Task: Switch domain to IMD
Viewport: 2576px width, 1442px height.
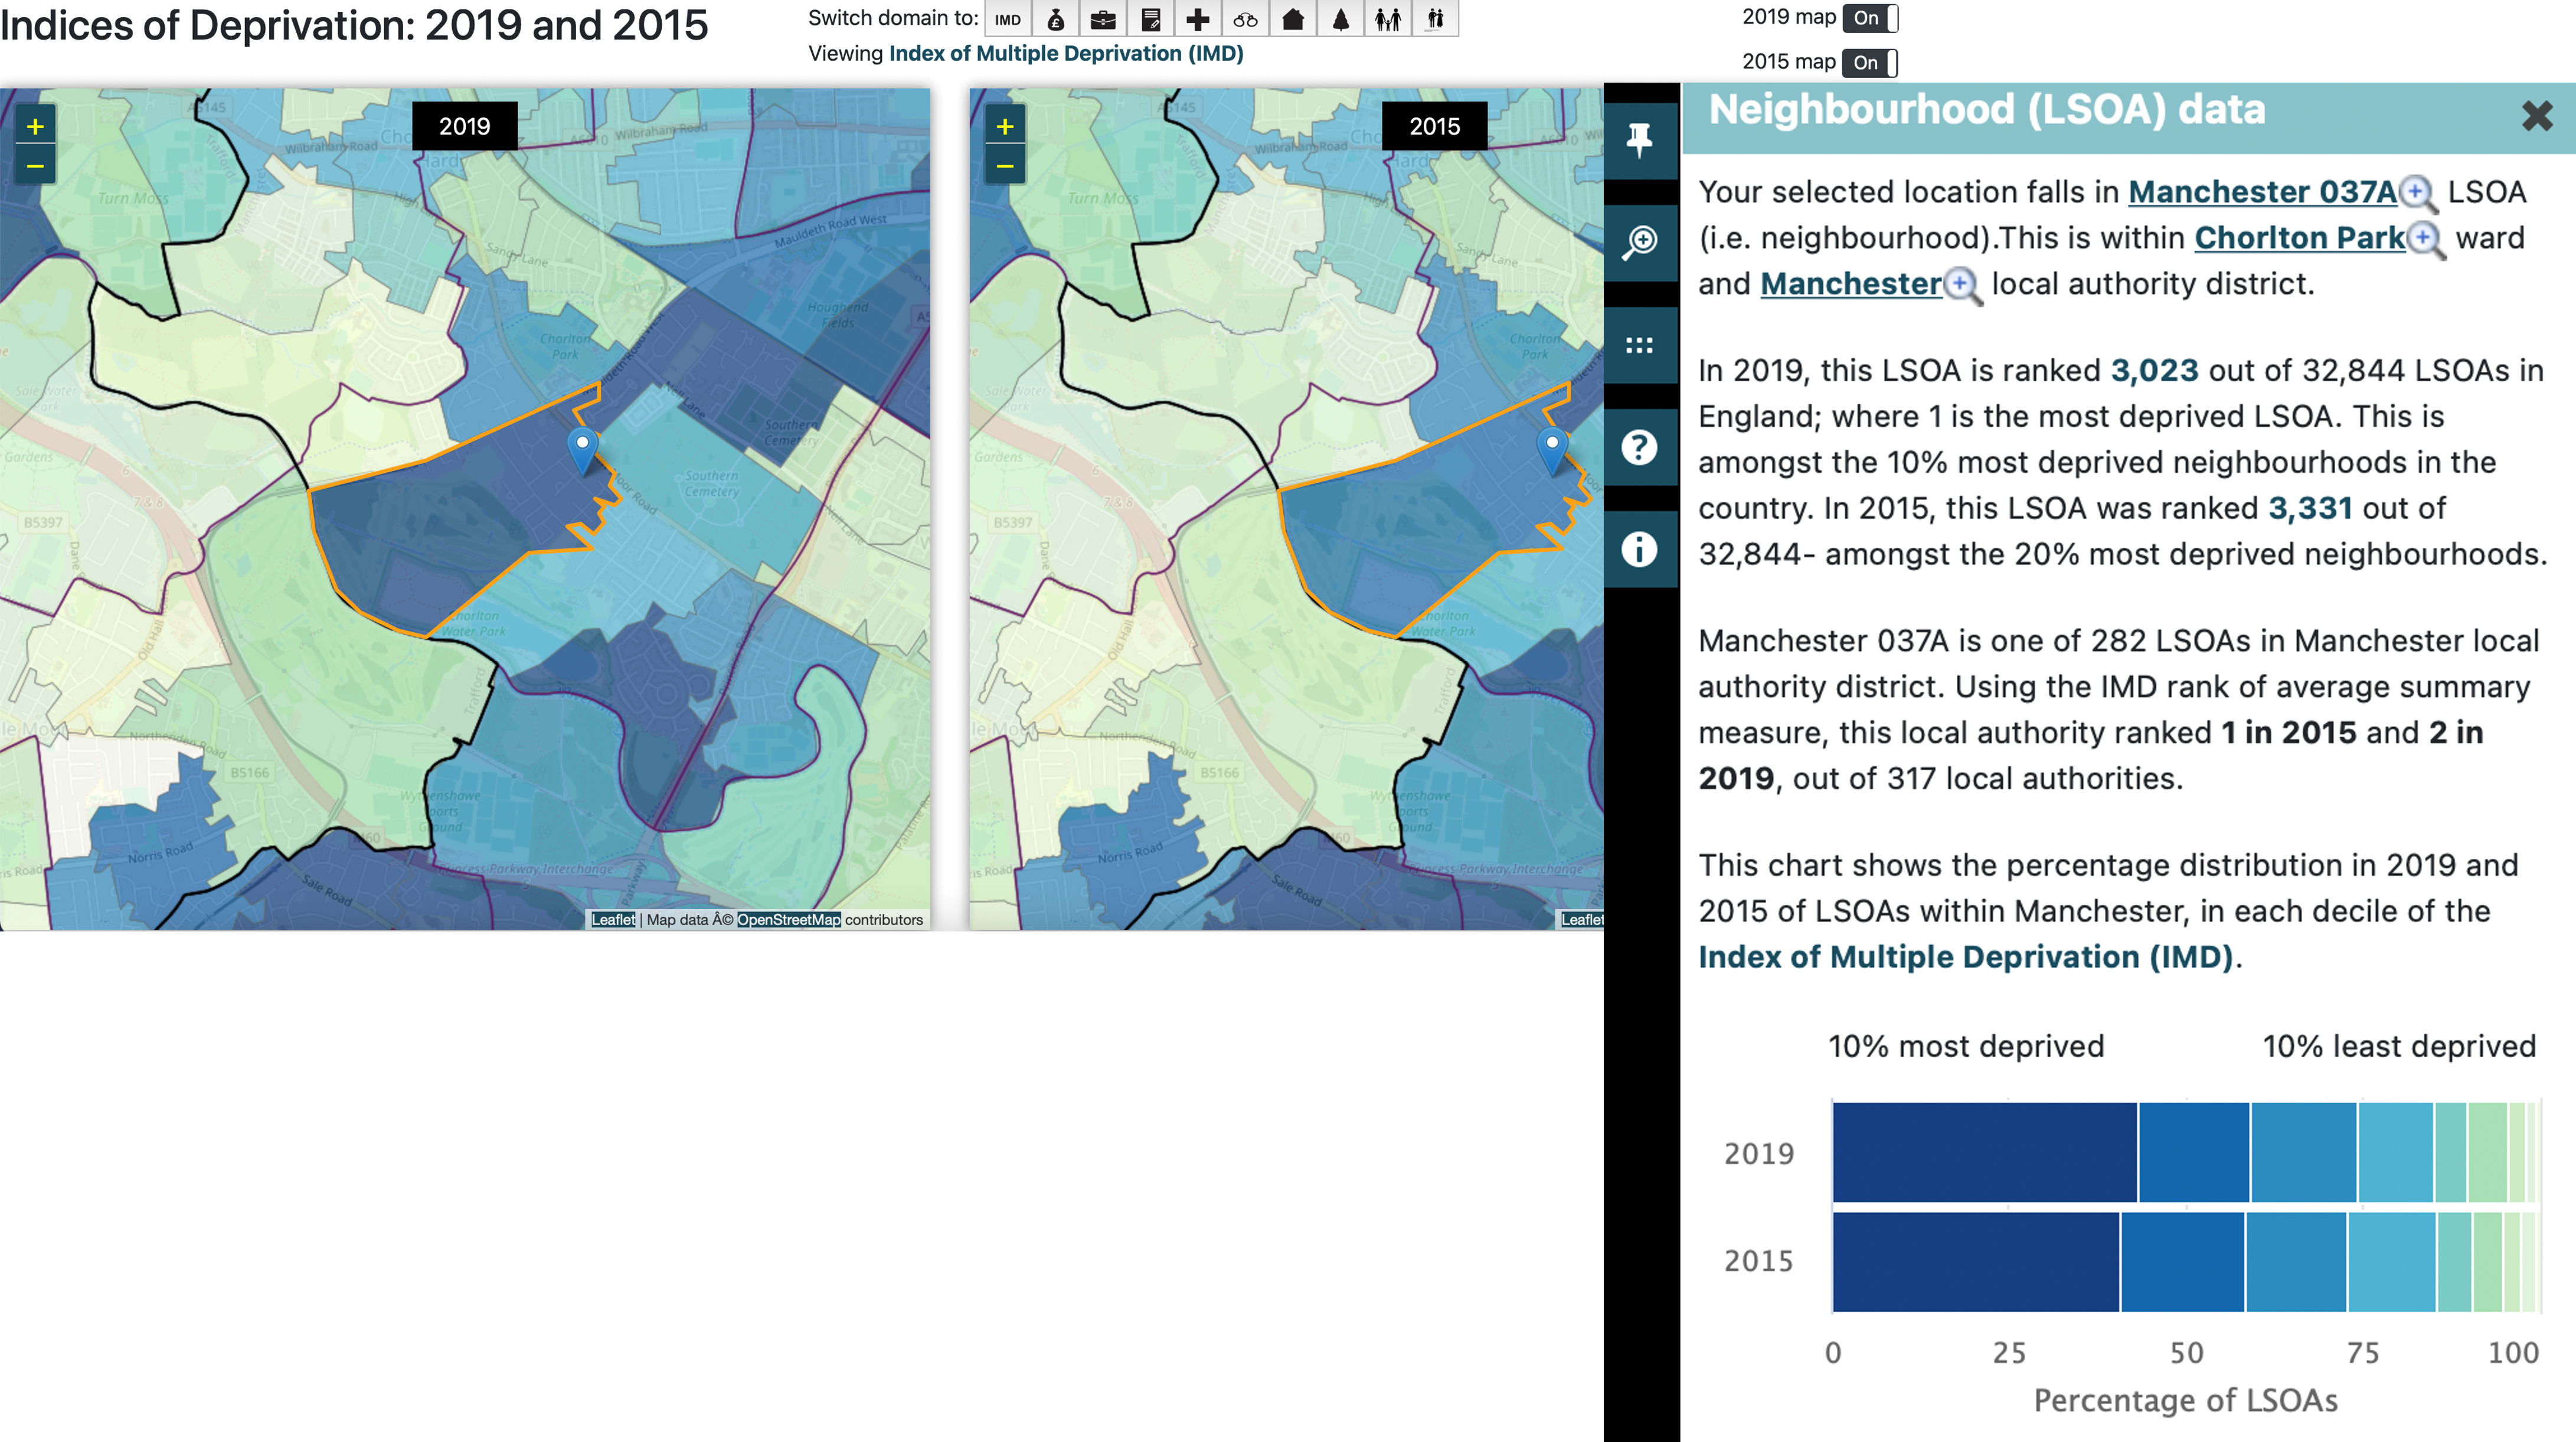Action: point(1008,19)
